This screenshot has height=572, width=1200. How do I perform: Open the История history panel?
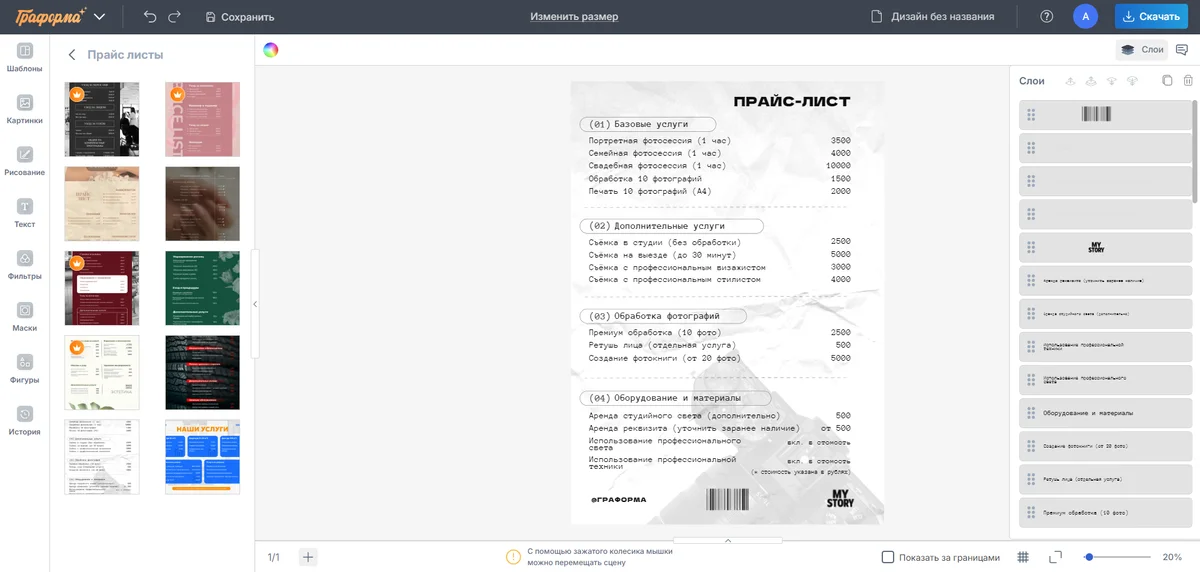click(24, 421)
